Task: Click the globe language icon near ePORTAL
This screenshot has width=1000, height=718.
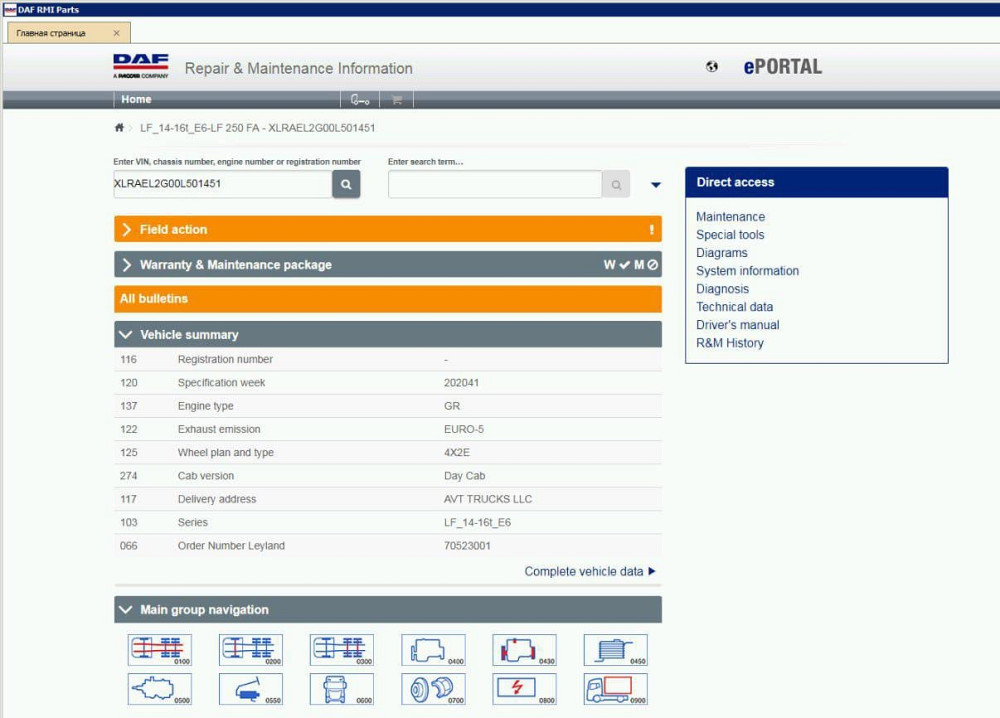Action: pyautogui.click(x=712, y=68)
